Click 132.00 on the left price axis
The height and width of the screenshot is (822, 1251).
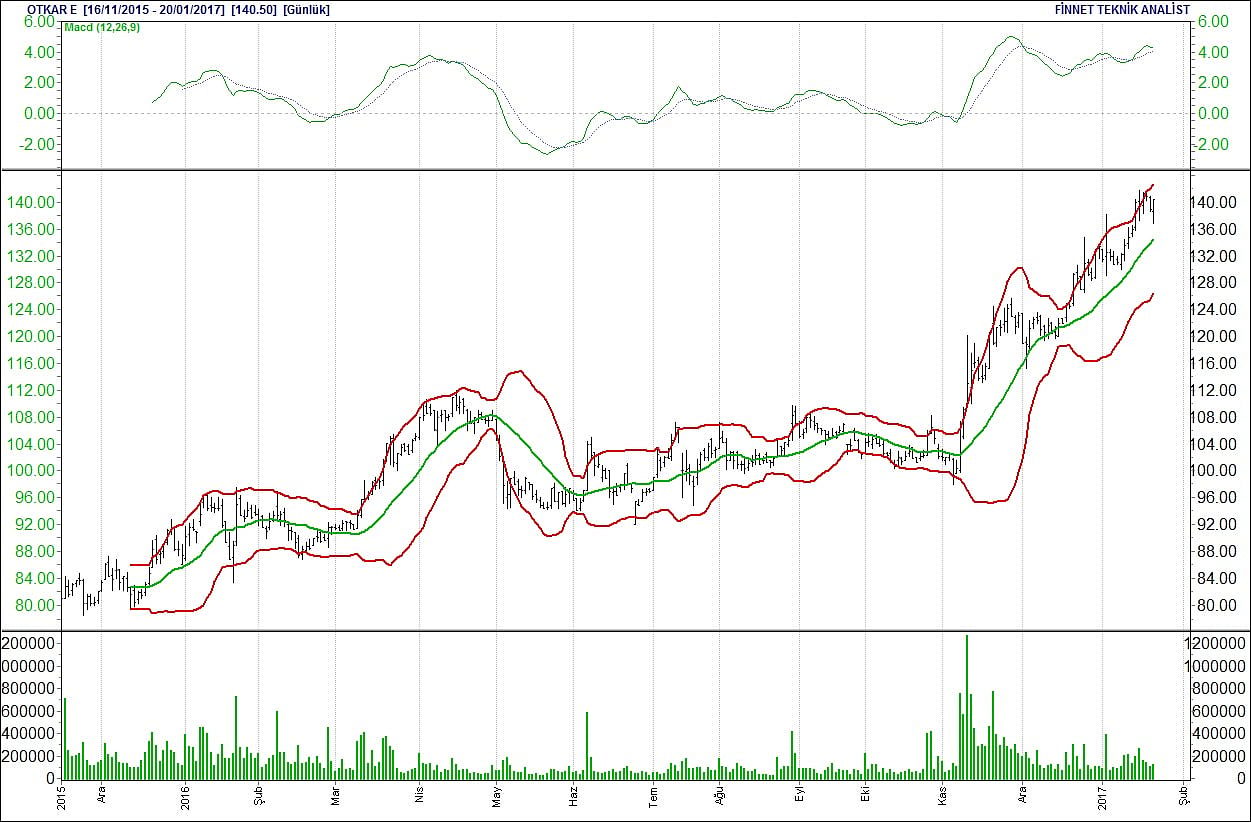click(30, 256)
